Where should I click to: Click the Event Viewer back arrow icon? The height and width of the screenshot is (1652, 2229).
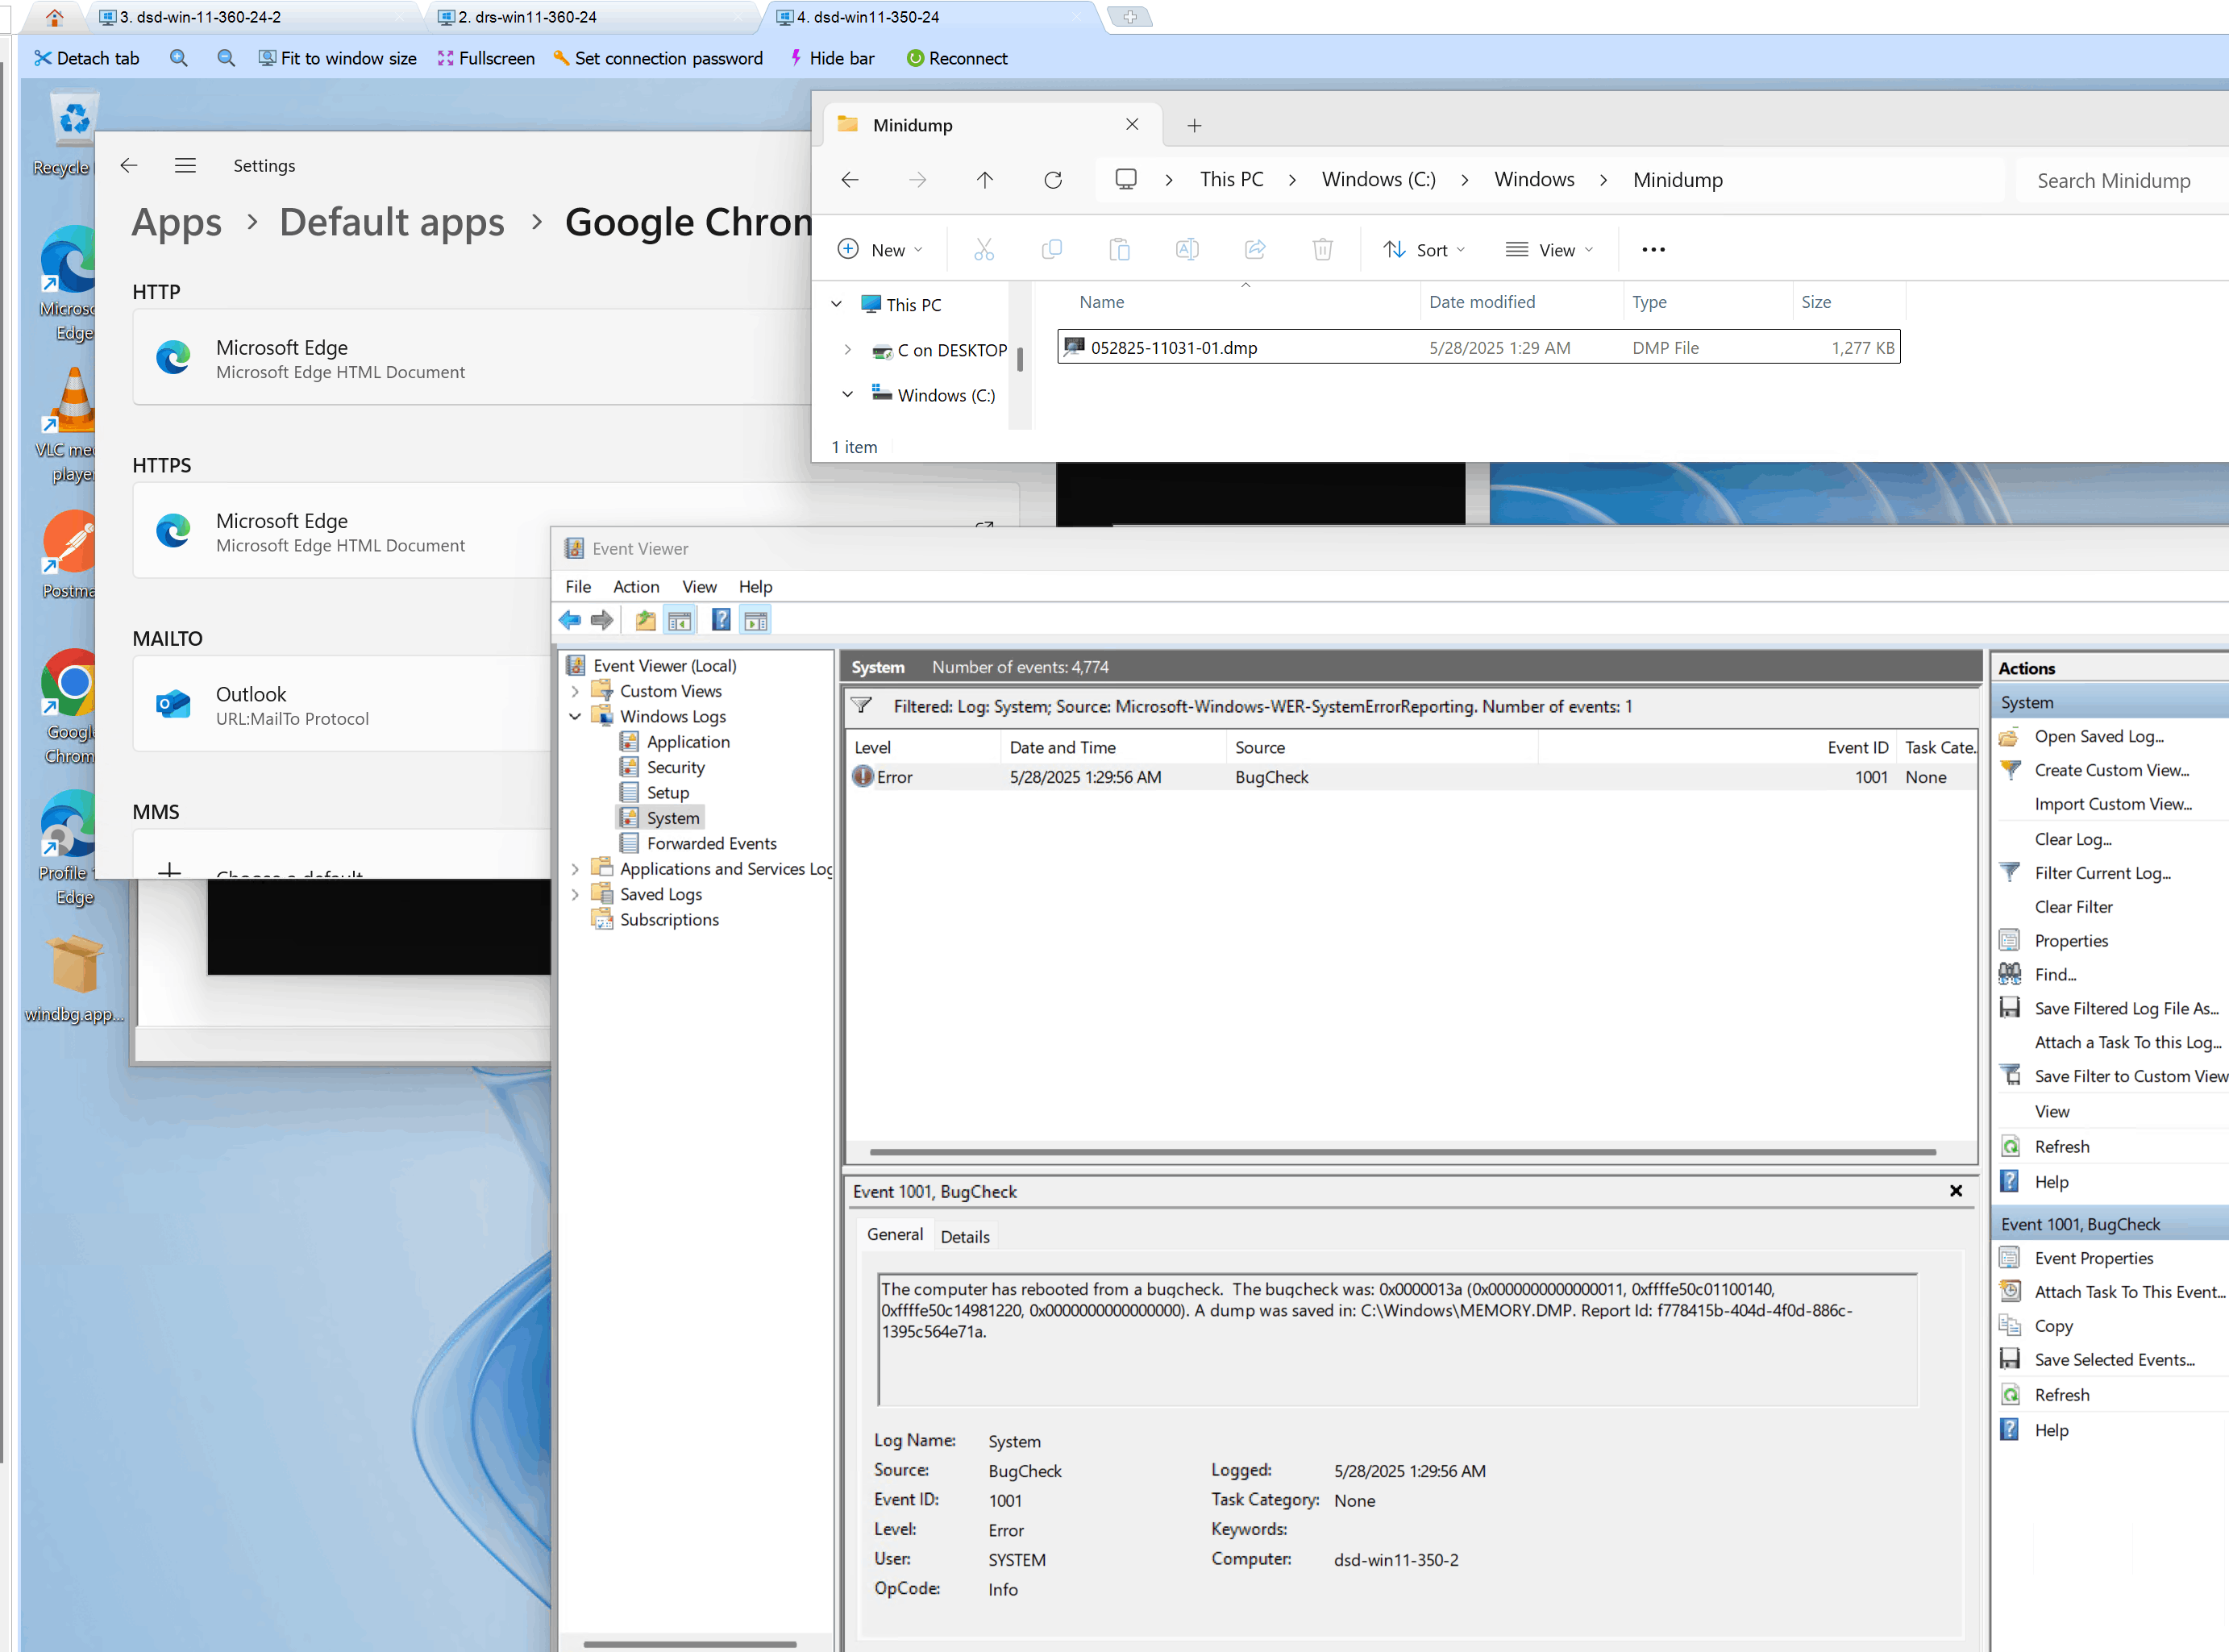click(x=569, y=620)
